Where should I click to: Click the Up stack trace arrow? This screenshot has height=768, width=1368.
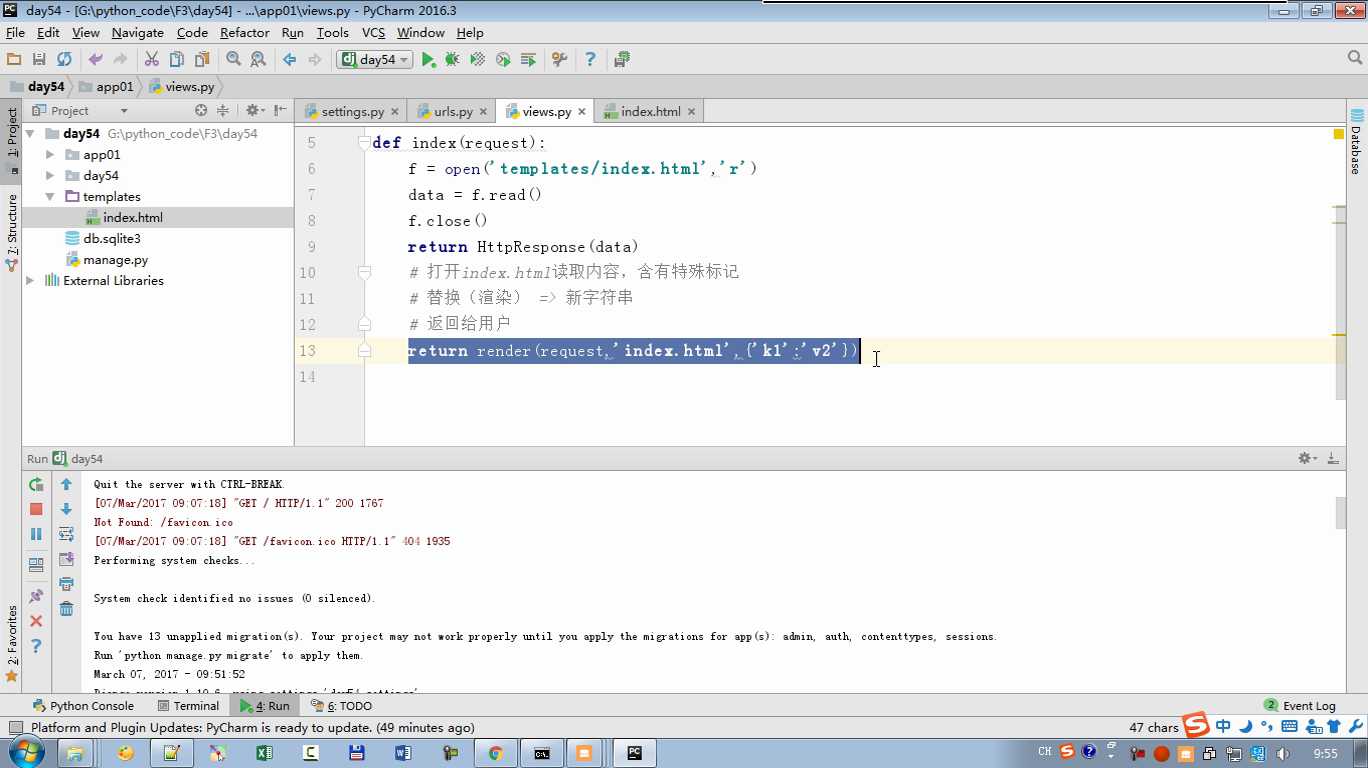click(66, 484)
